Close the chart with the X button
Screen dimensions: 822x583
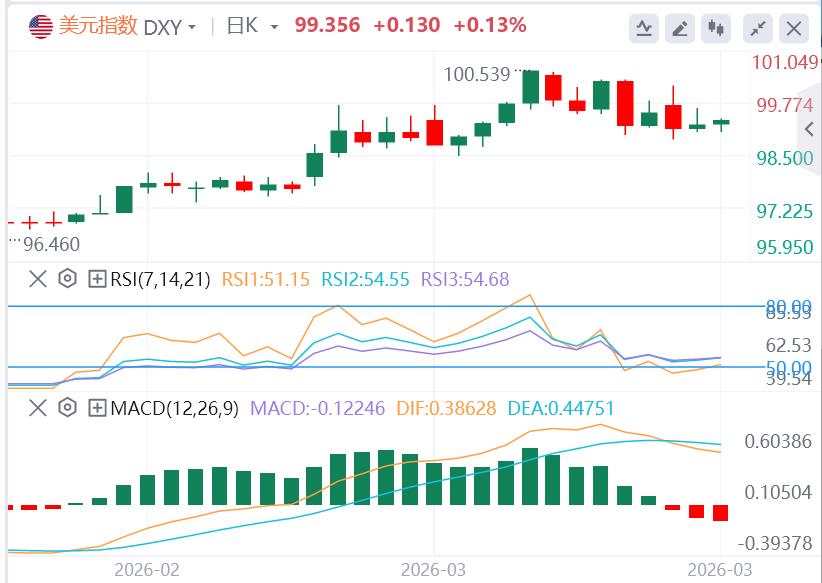pyautogui.click(x=794, y=28)
